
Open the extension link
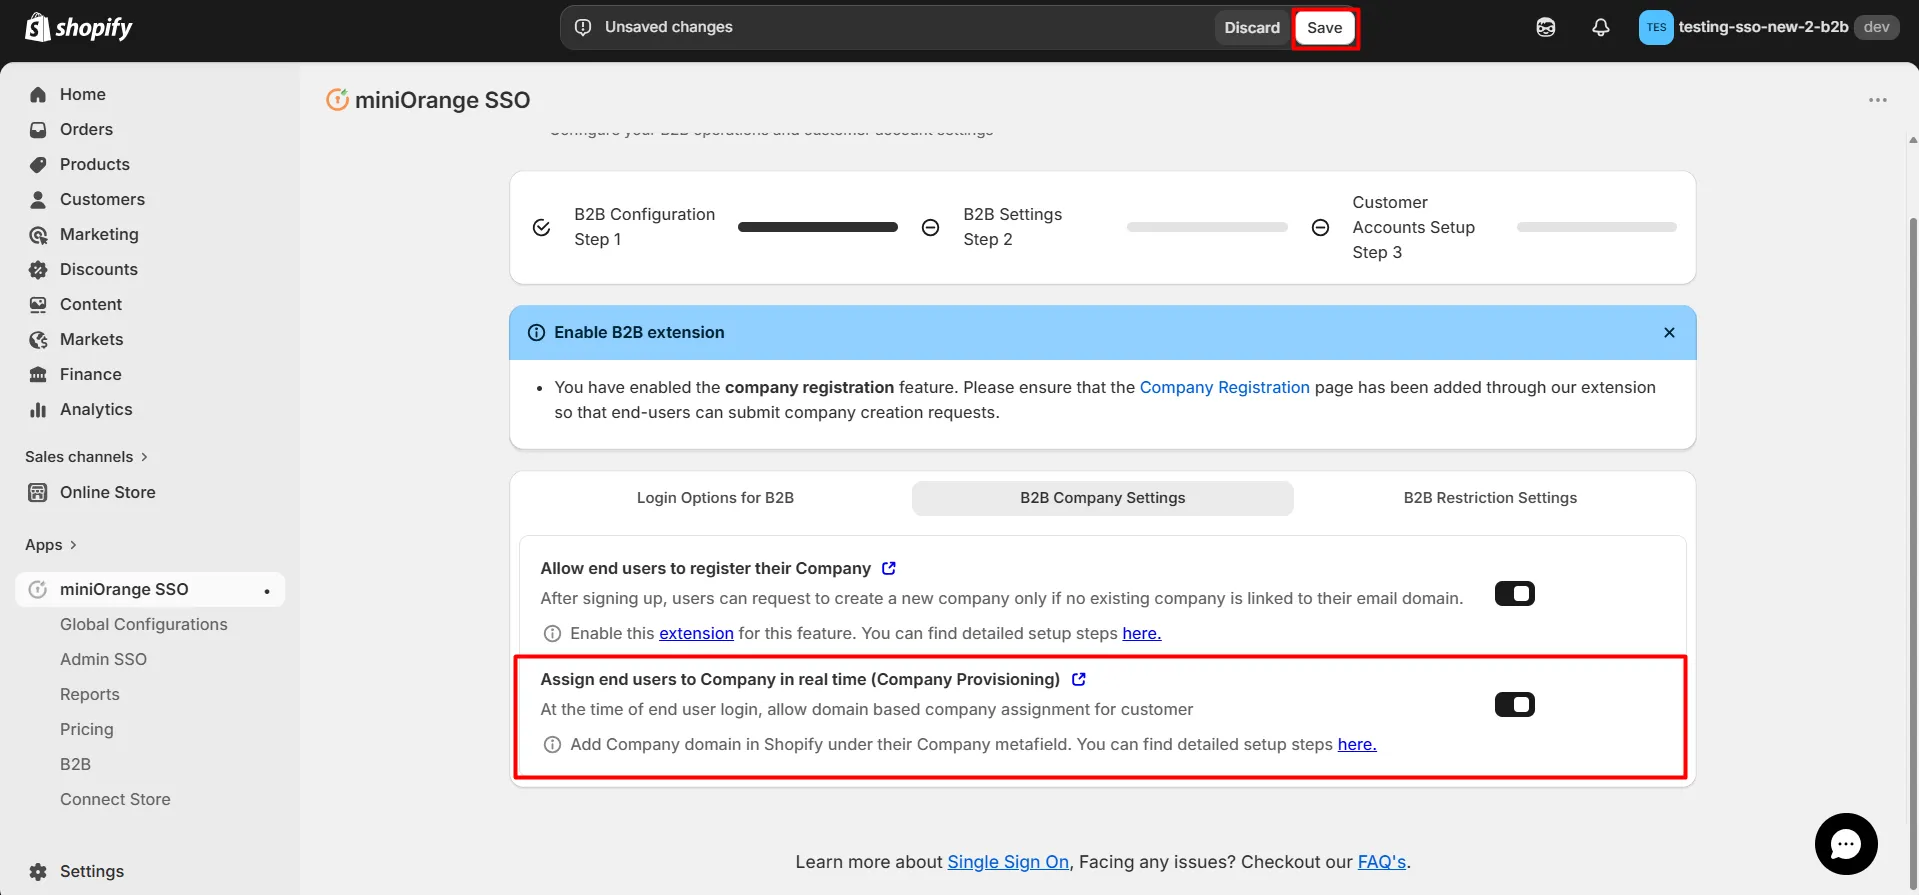pyautogui.click(x=696, y=633)
